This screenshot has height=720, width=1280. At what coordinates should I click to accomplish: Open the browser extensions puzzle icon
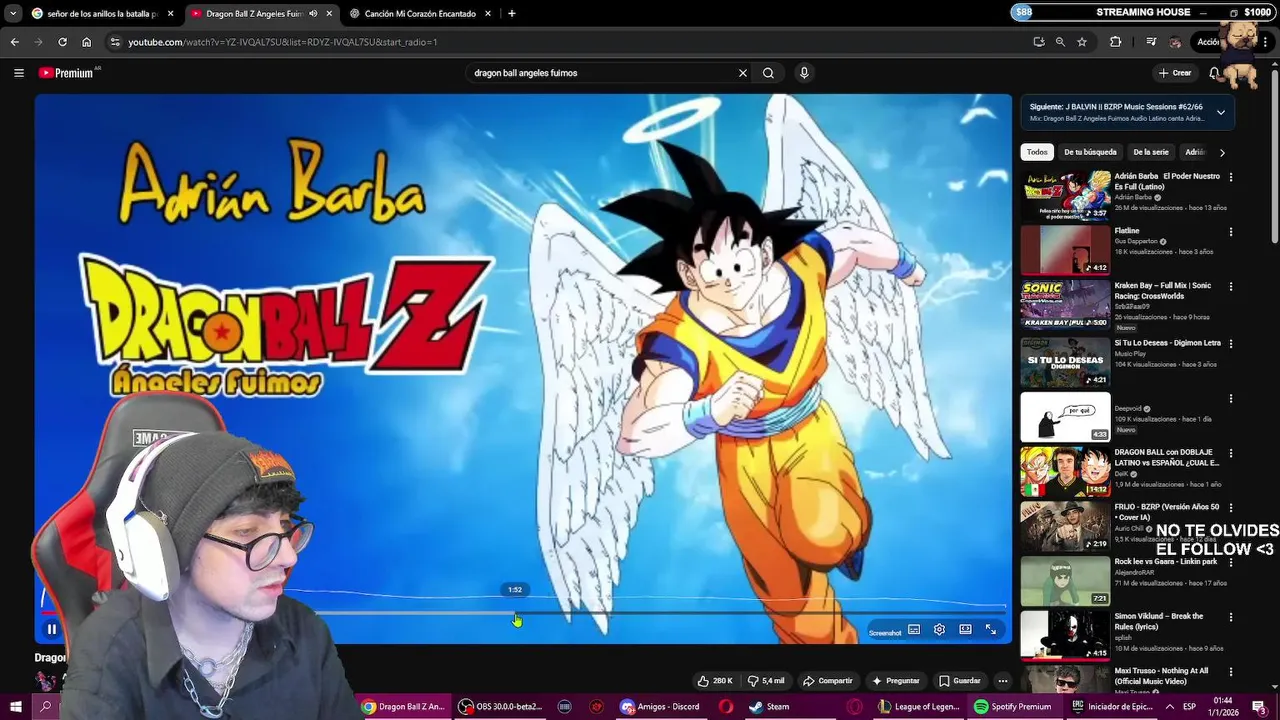pyautogui.click(x=1116, y=42)
